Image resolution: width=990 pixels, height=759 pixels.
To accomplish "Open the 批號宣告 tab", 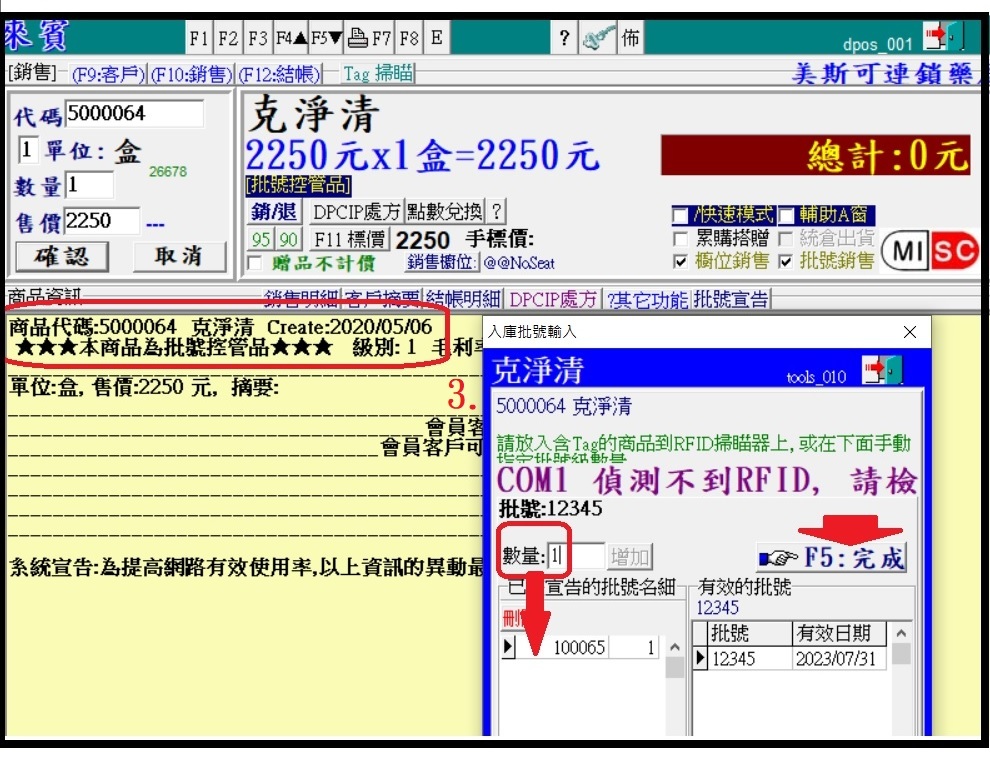I will pos(731,299).
